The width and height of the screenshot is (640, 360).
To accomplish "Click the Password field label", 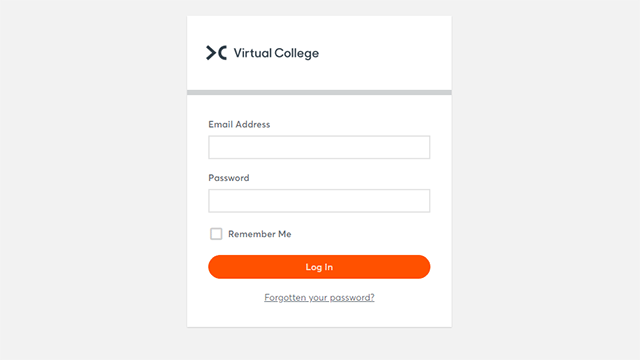I will (x=229, y=178).
